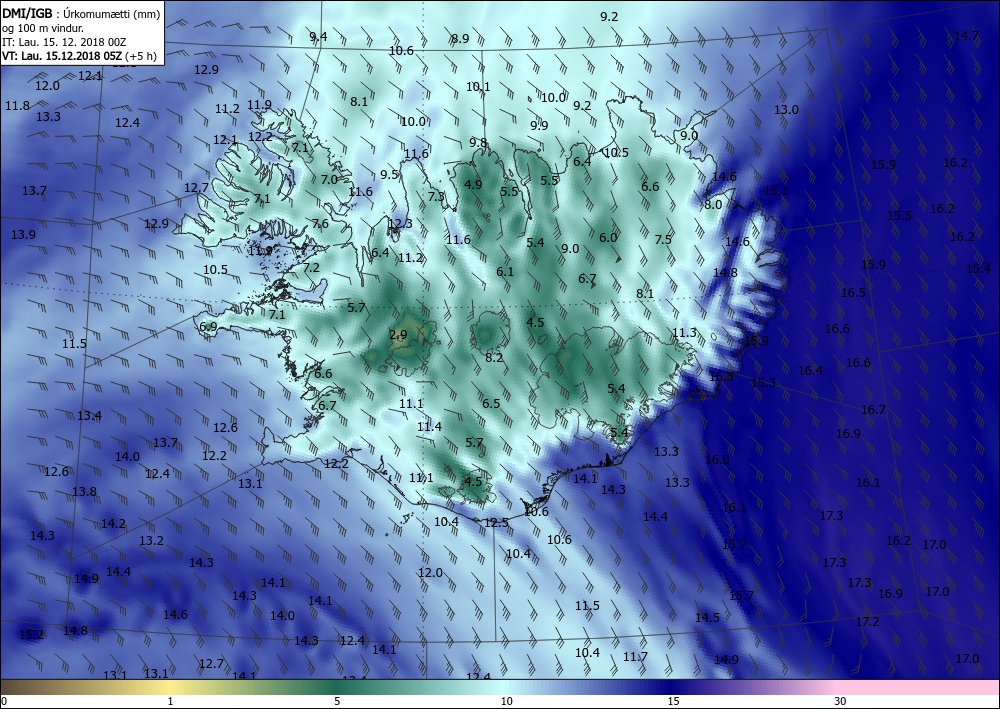Click the map value 6.9
The width and height of the screenshot is (1000, 709).
[209, 327]
